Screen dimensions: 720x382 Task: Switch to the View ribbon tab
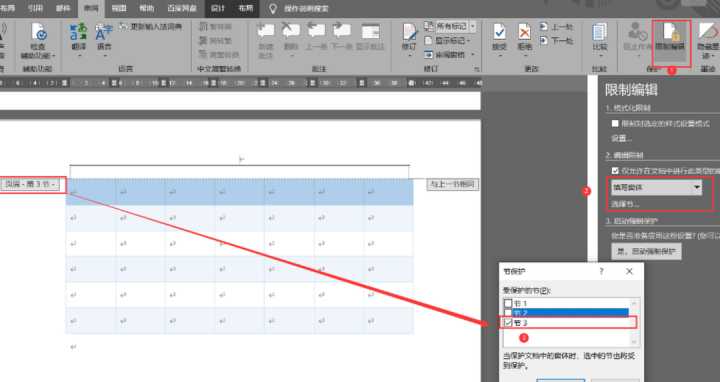(x=119, y=8)
